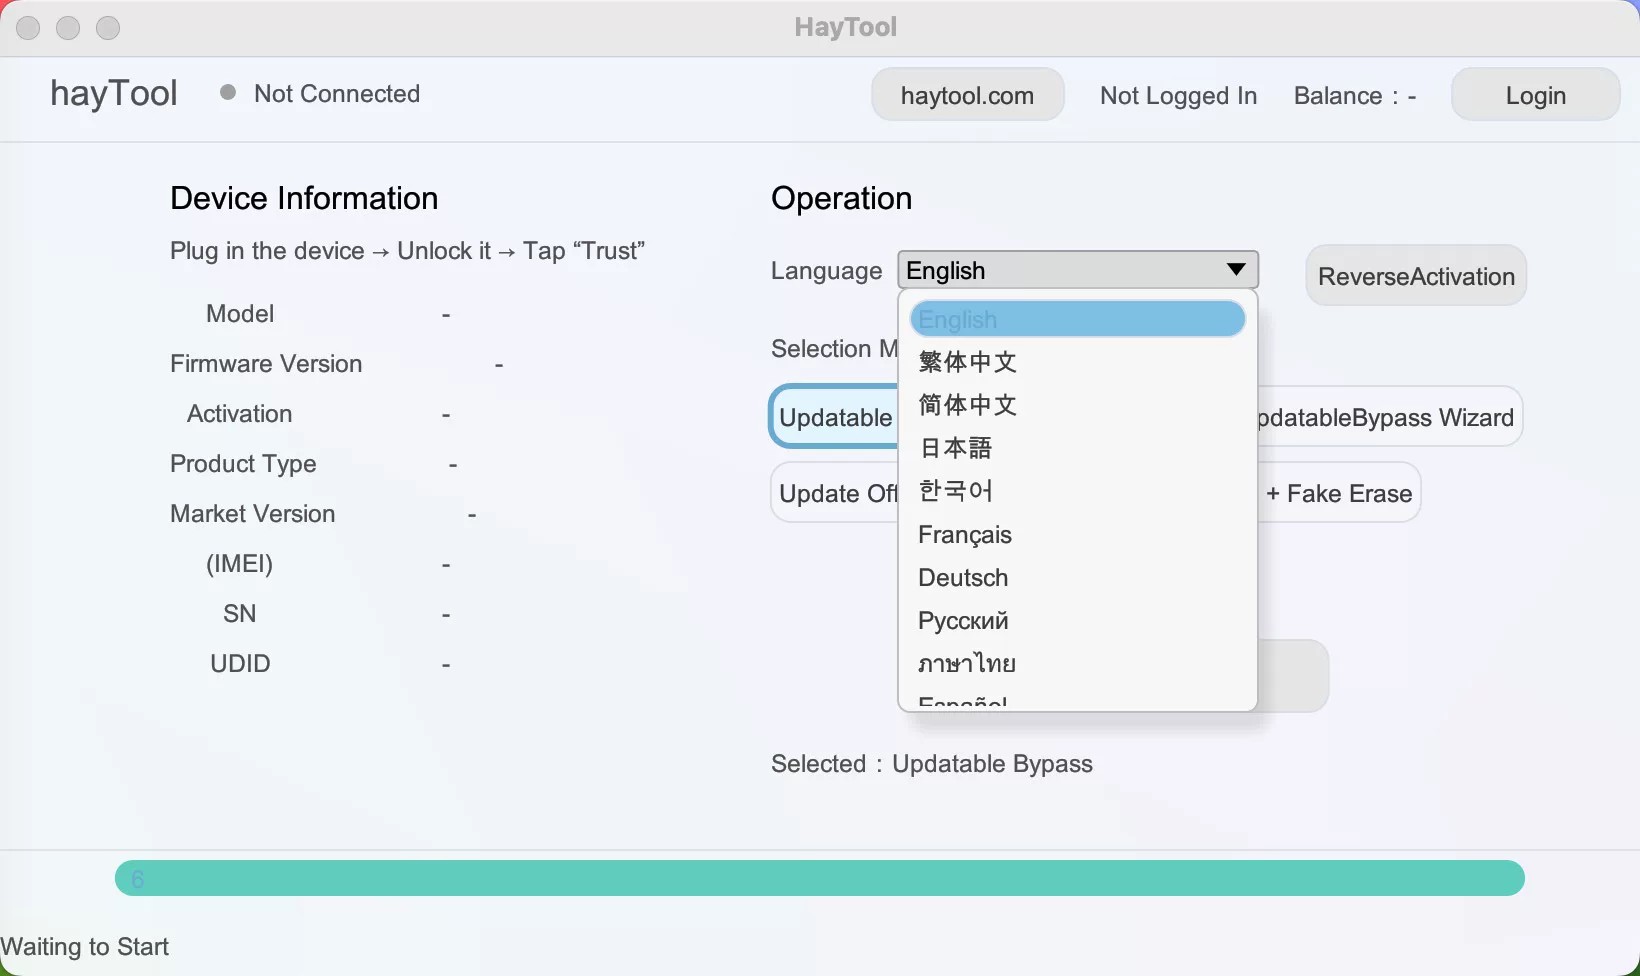Image resolution: width=1640 pixels, height=976 pixels.
Task: Open the haytool.com website button
Action: click(967, 95)
